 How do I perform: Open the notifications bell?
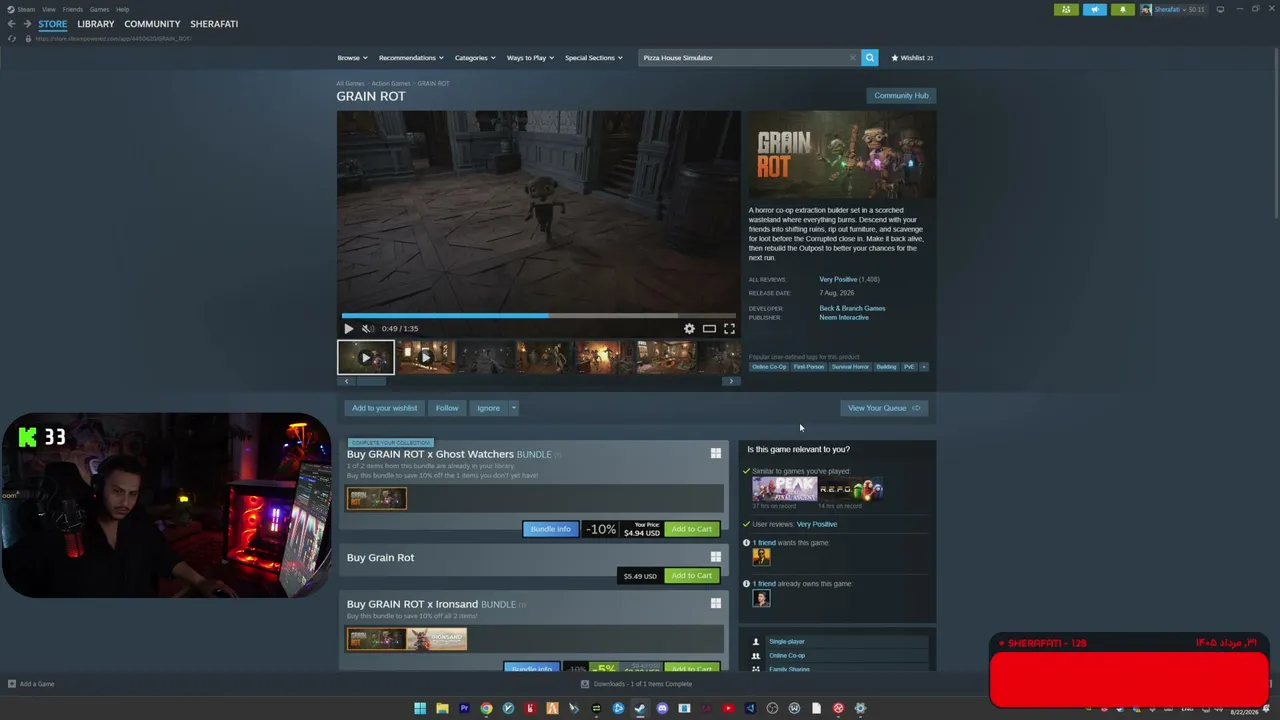1122,10
